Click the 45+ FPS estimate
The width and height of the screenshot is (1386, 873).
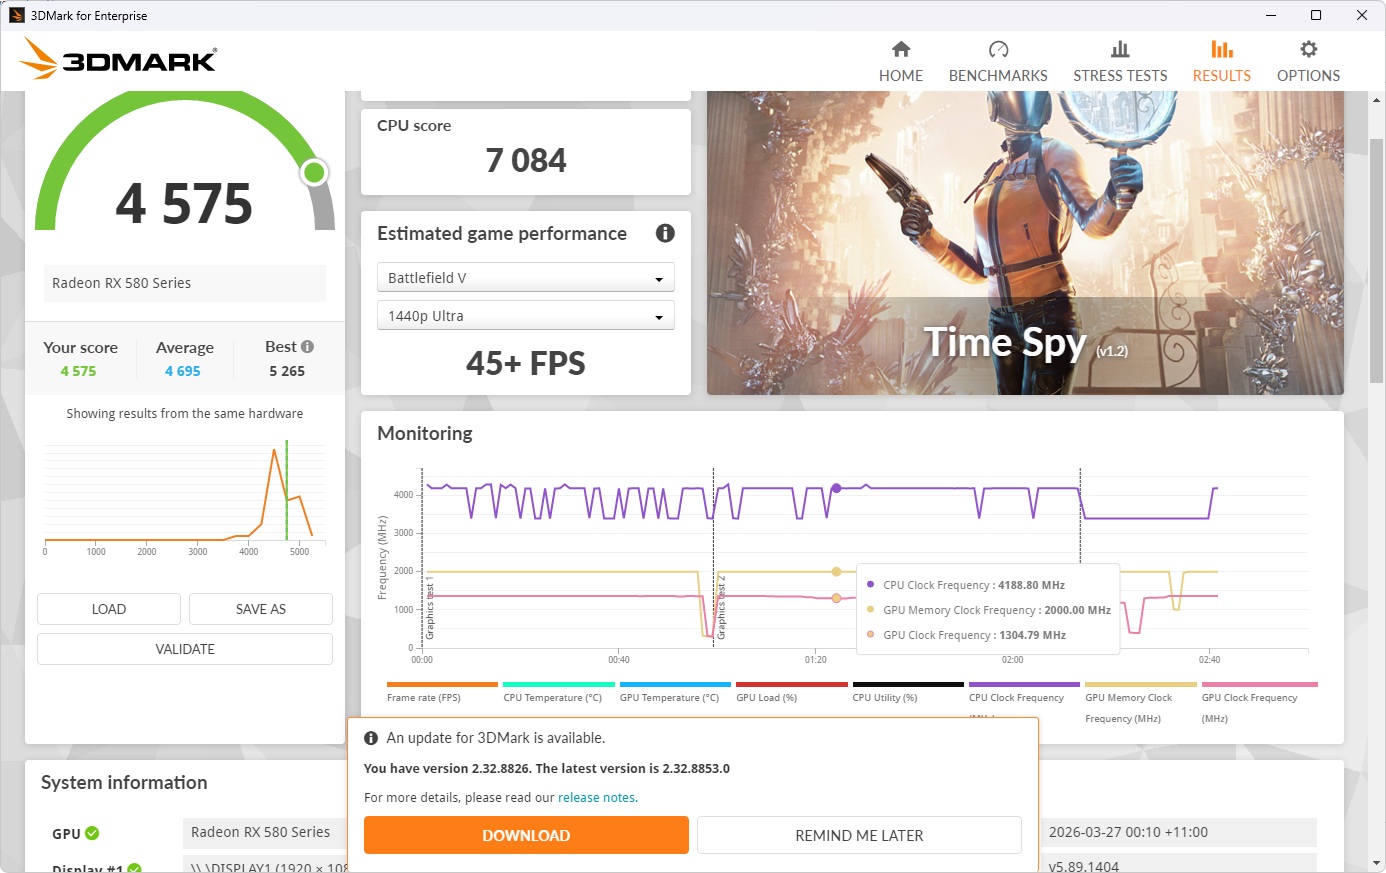click(526, 363)
